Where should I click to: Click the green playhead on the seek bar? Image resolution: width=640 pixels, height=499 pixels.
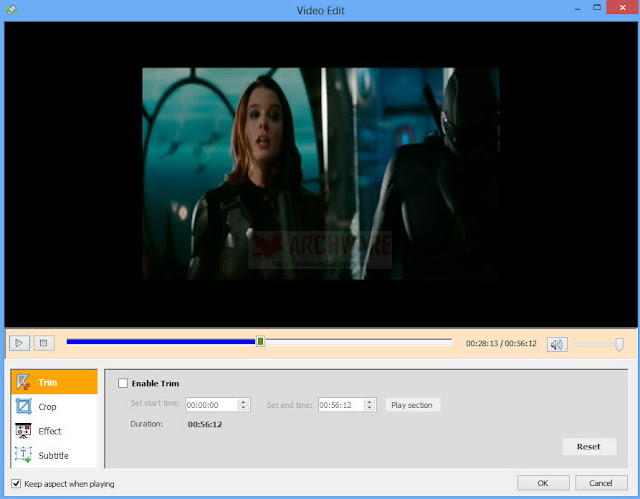pos(260,342)
